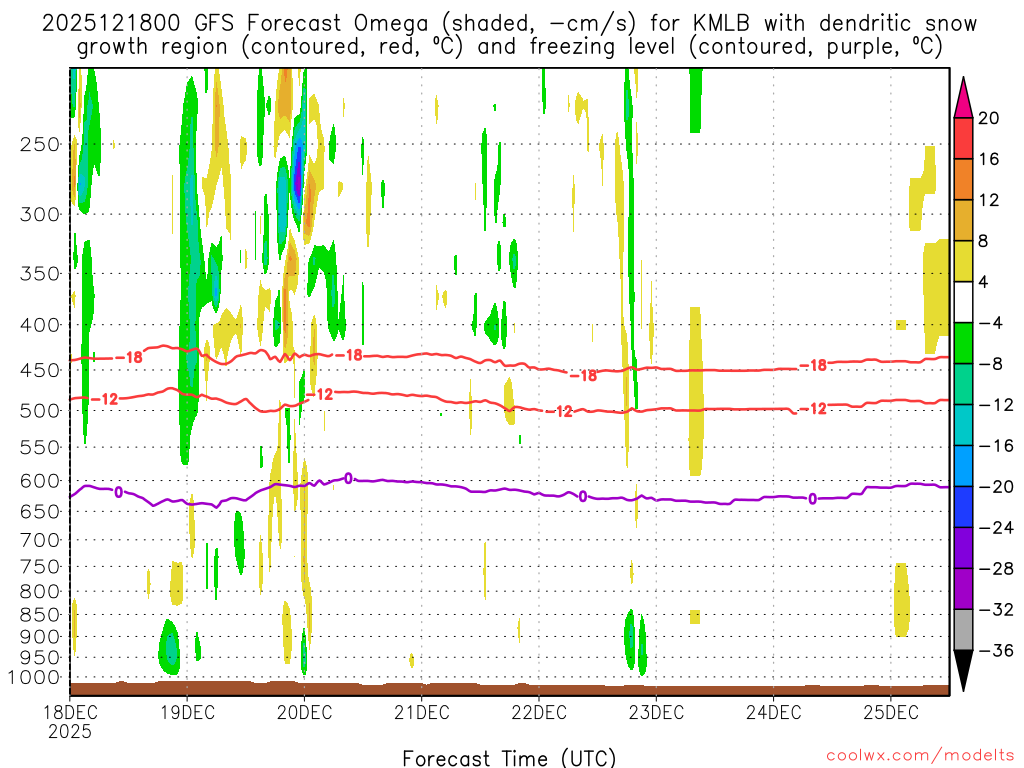Select the 950 pressure level label
Screen dimensions: 1024x768
pyautogui.click(x=40, y=658)
